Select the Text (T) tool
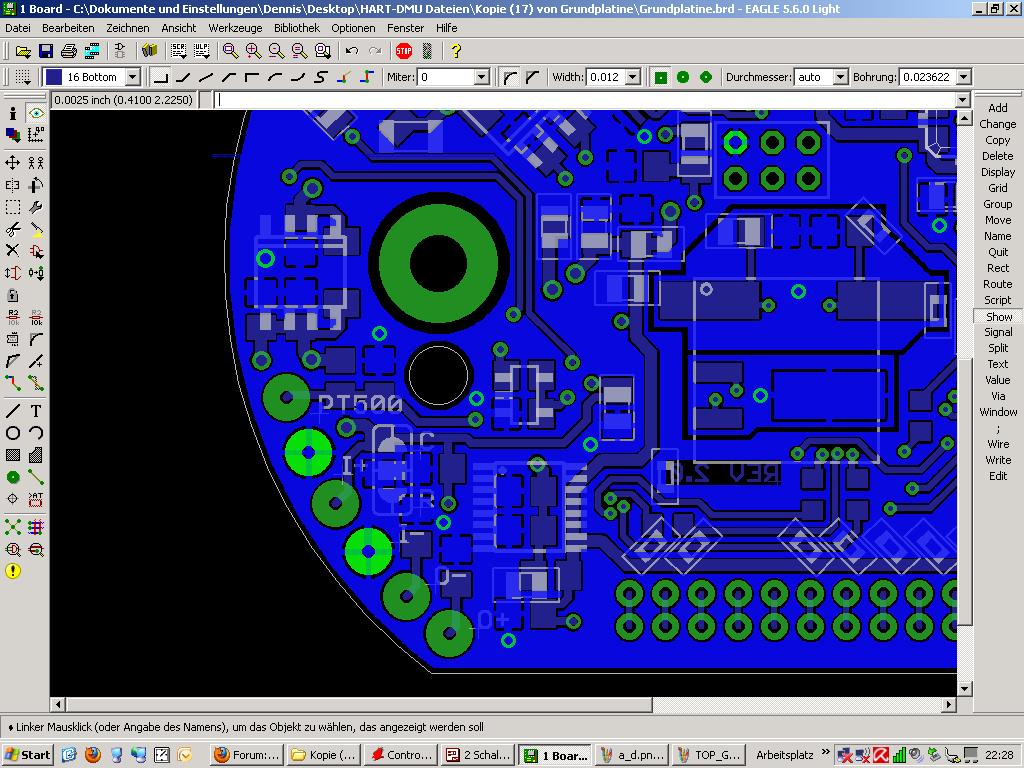1024x768 pixels. point(36,411)
